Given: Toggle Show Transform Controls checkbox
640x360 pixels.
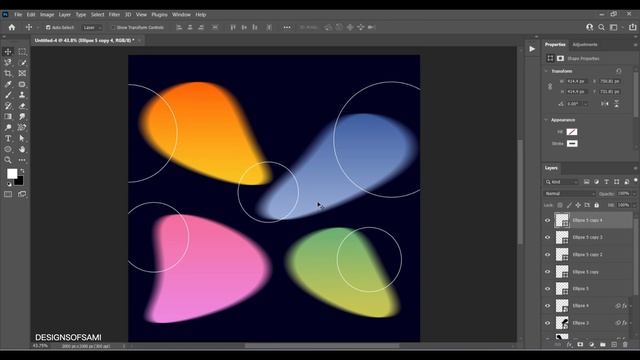Looking at the screenshot, I should coord(113,27).
